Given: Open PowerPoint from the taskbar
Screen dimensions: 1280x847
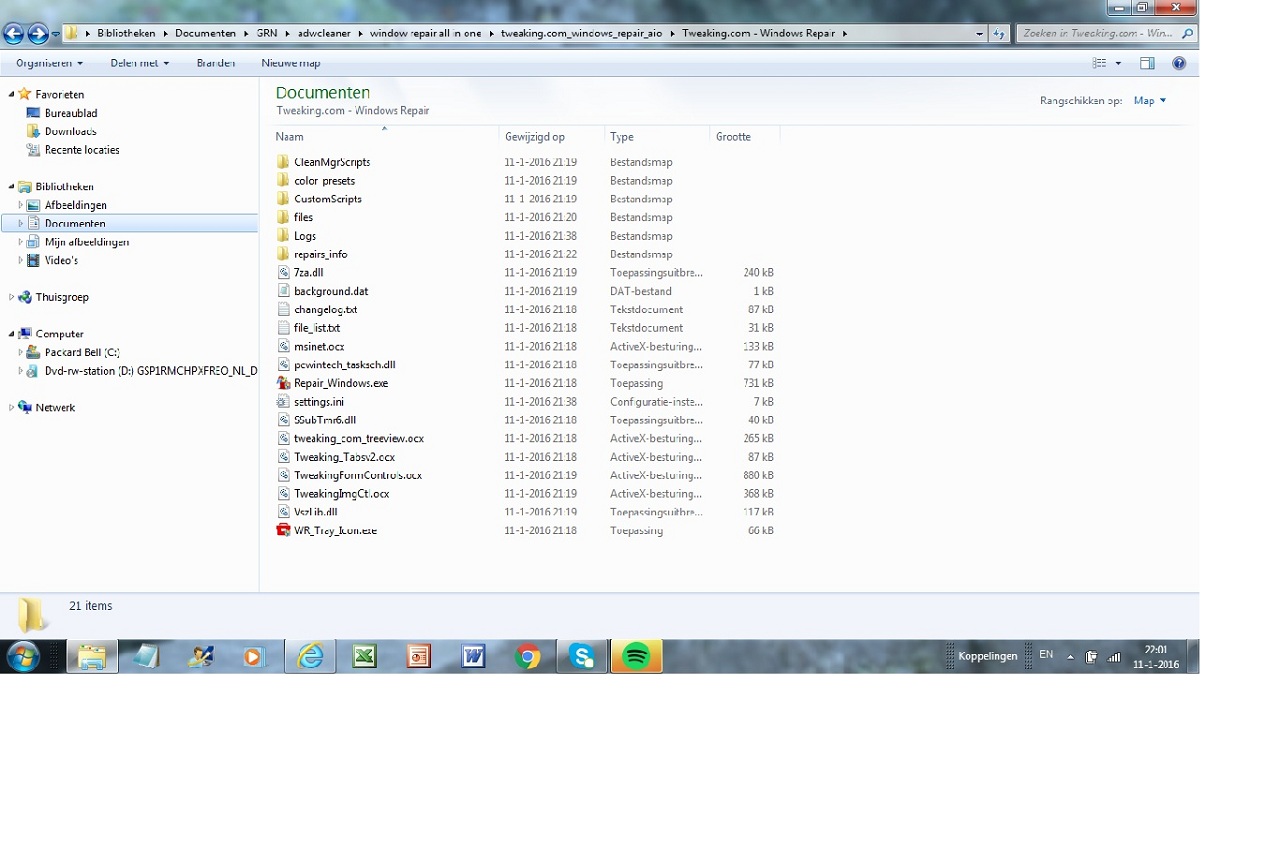Looking at the screenshot, I should coord(419,657).
